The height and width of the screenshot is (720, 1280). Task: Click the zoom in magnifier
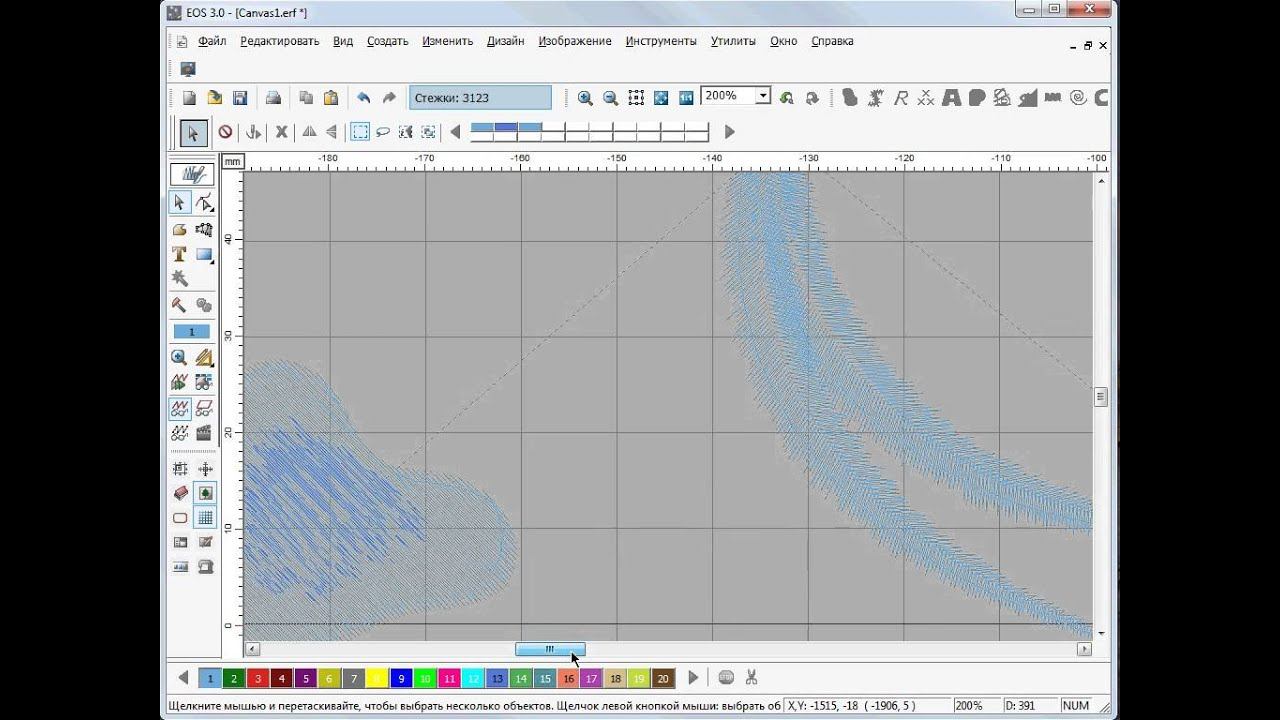coord(585,97)
